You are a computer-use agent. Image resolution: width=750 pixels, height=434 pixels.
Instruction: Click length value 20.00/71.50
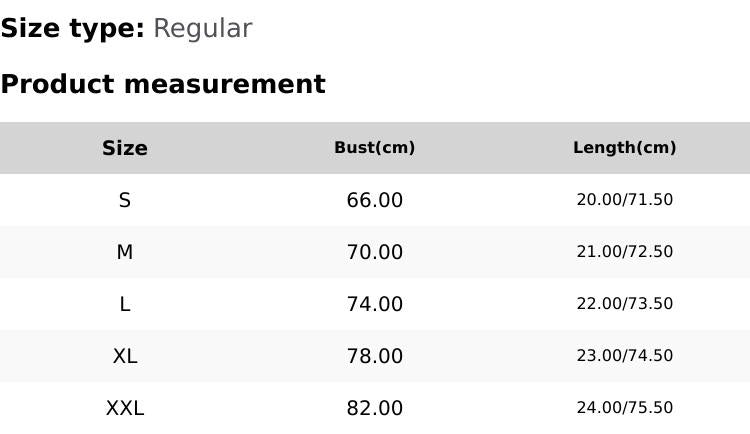pyautogui.click(x=625, y=200)
